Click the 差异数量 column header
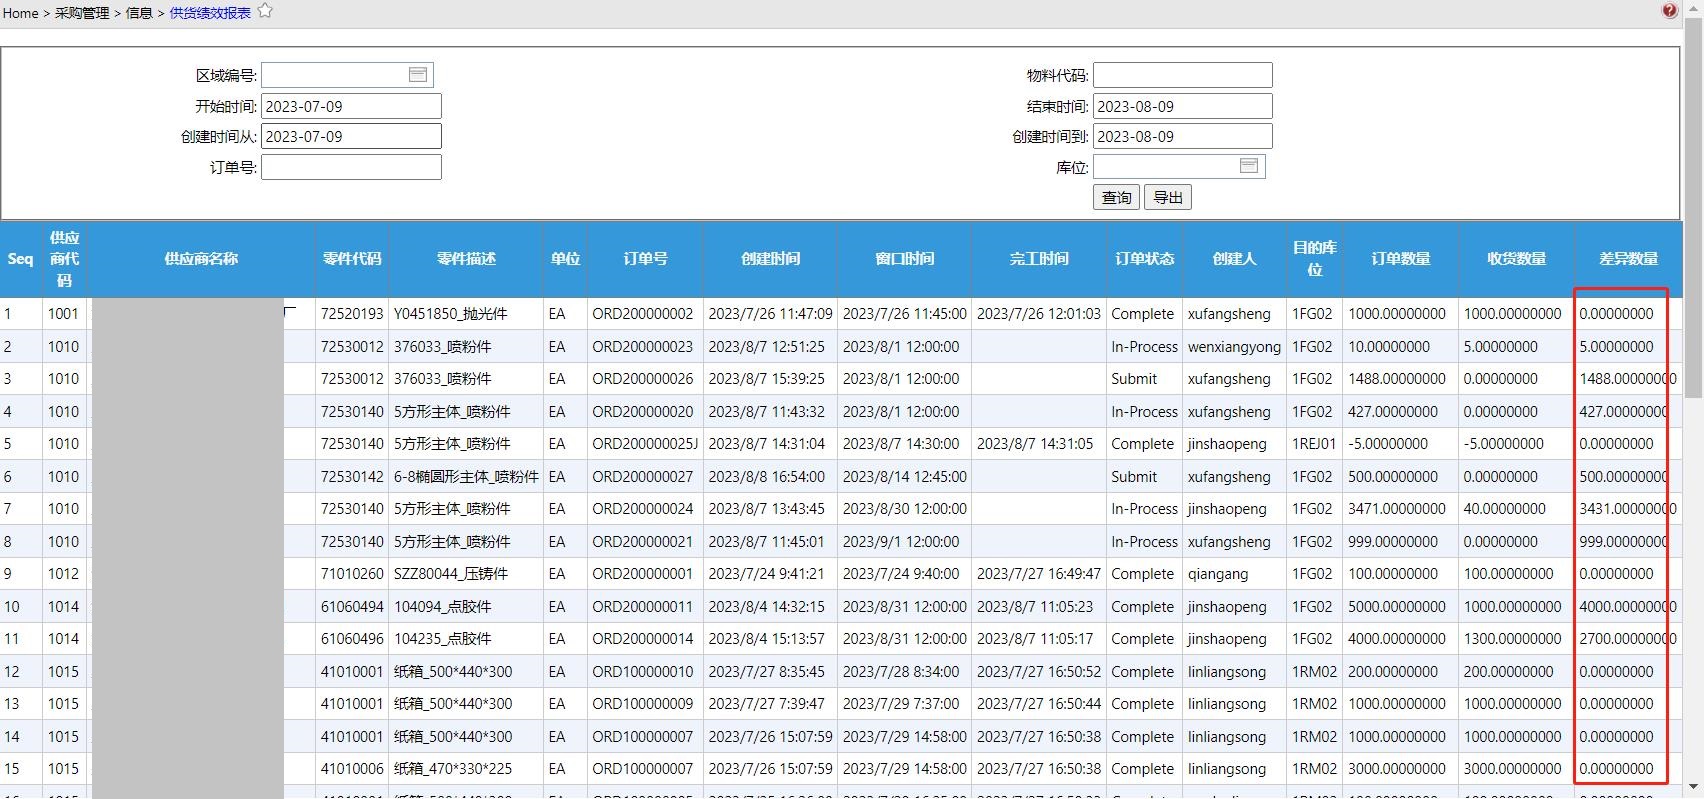Viewport: 1704px width, 799px height. pos(1628,259)
